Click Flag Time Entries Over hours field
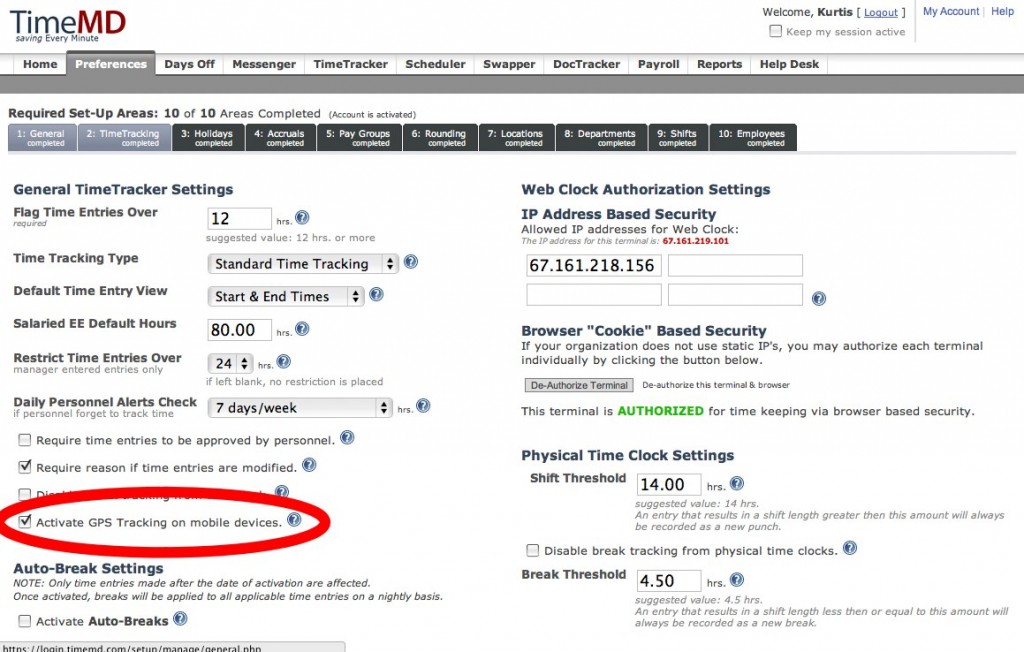 [x=239, y=218]
